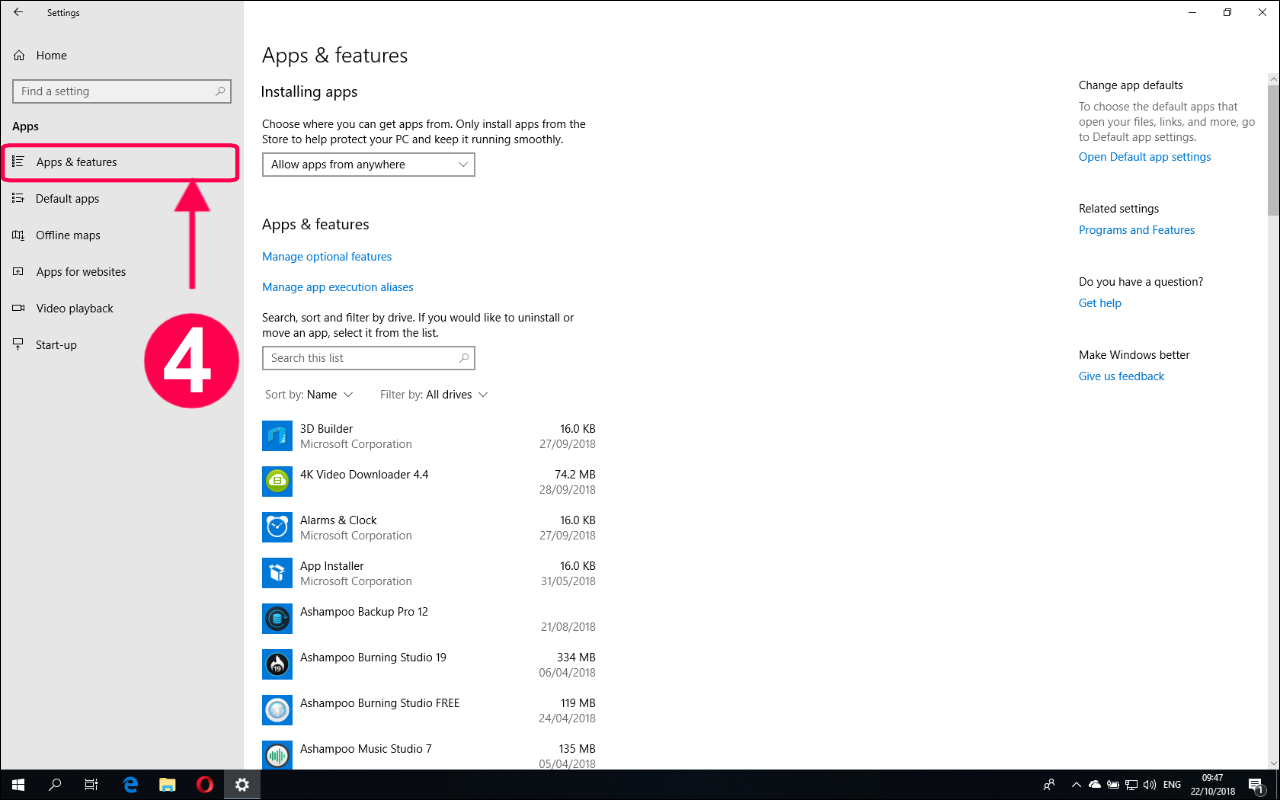1280x800 pixels.
Task: Open the Action Center notifications
Action: 1256,785
